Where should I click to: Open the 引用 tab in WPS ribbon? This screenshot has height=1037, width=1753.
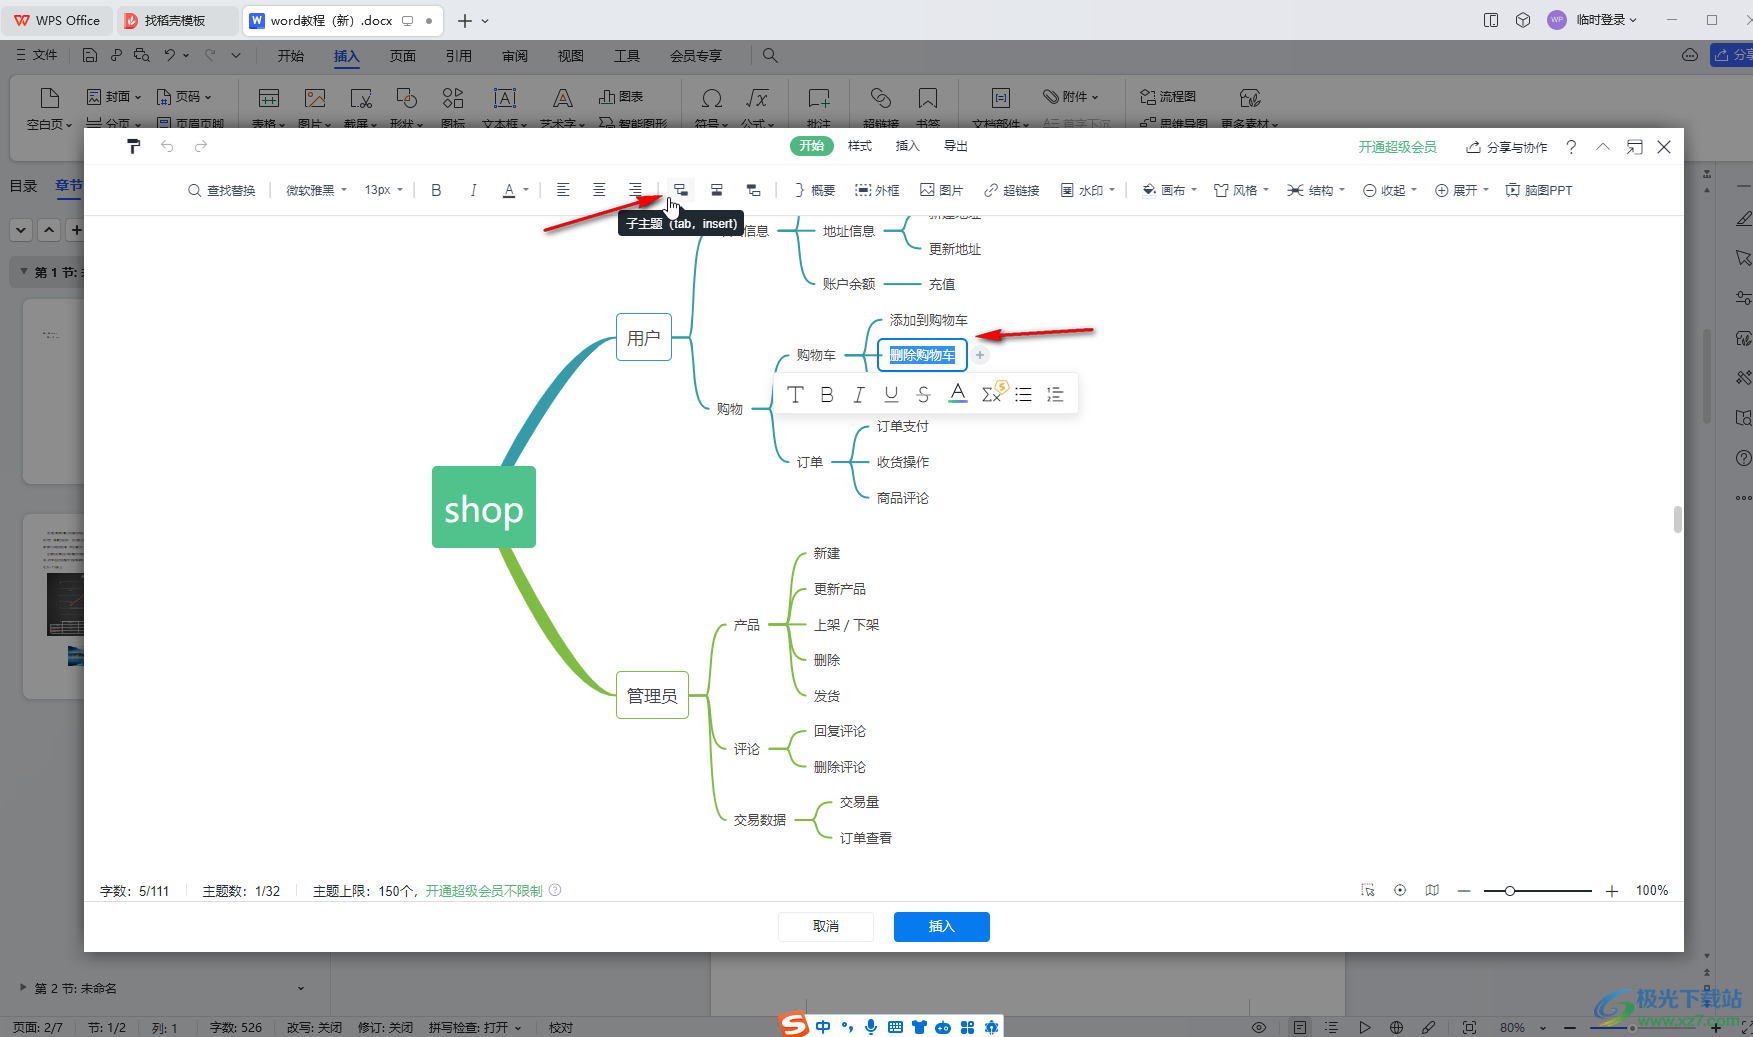pyautogui.click(x=459, y=56)
